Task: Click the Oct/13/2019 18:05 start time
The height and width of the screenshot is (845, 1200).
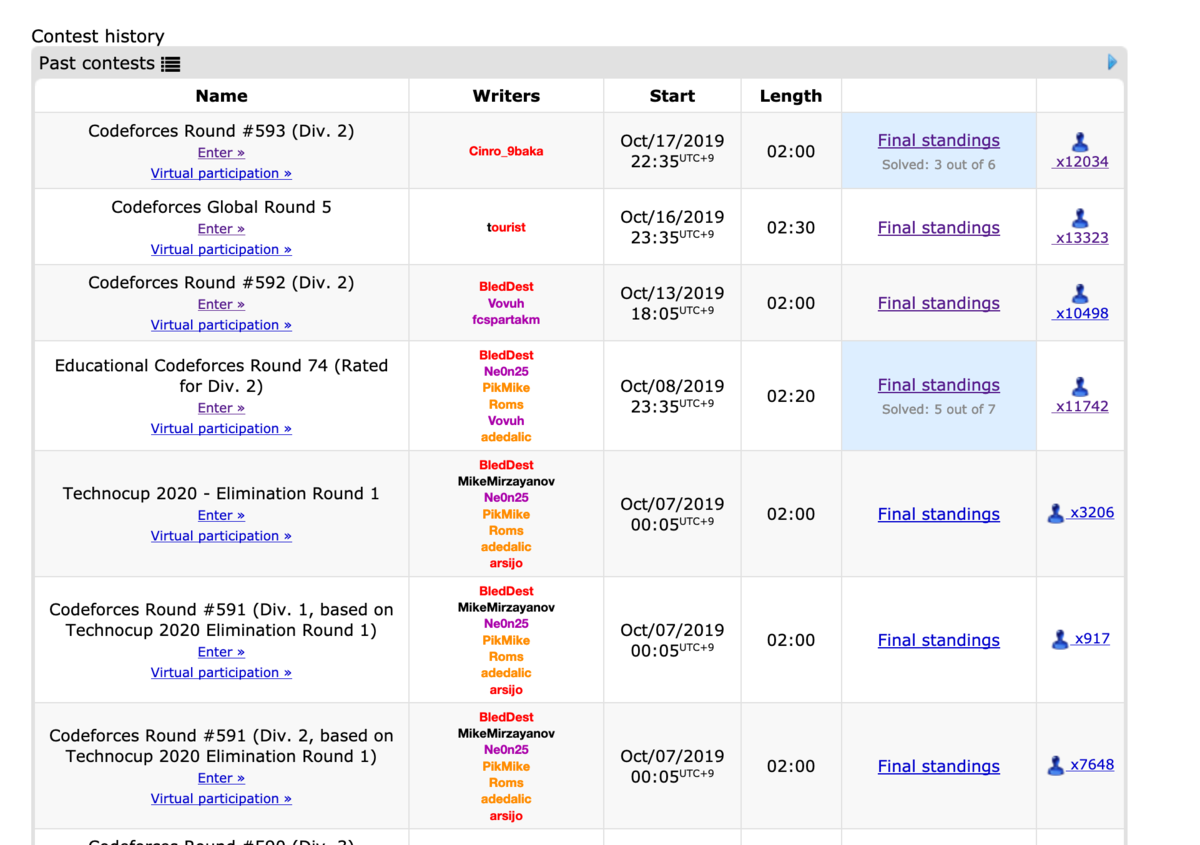Action: point(672,303)
